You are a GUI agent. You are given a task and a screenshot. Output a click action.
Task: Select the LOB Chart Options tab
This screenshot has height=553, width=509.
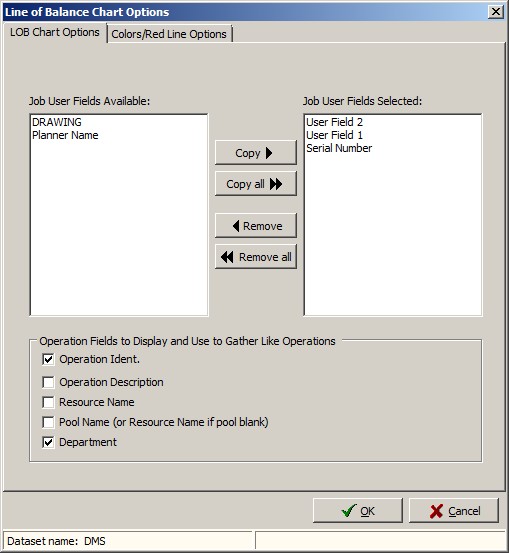tap(55, 32)
